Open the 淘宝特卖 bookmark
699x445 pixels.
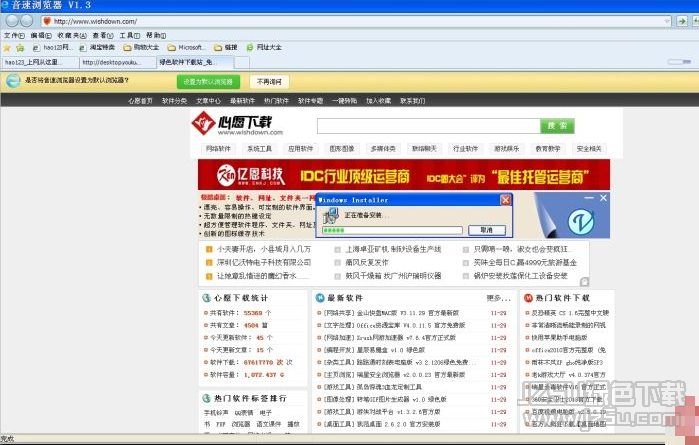coord(97,47)
